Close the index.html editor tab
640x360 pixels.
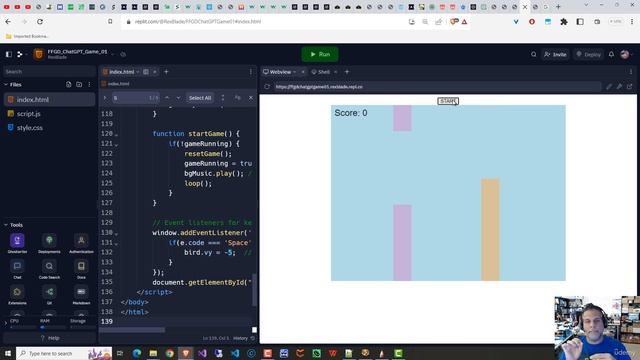tap(155, 72)
